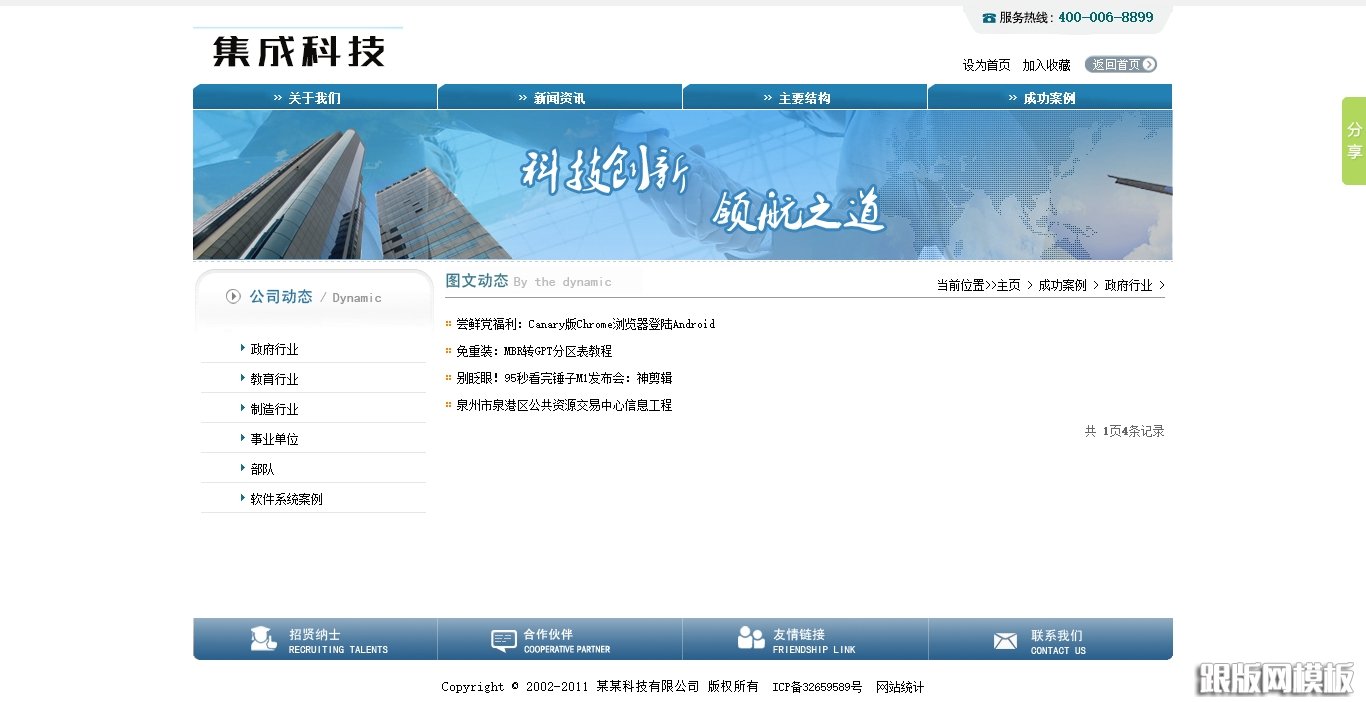Open the 成功案例 navigation menu
This screenshot has width=1366, height=702.
1049,97
